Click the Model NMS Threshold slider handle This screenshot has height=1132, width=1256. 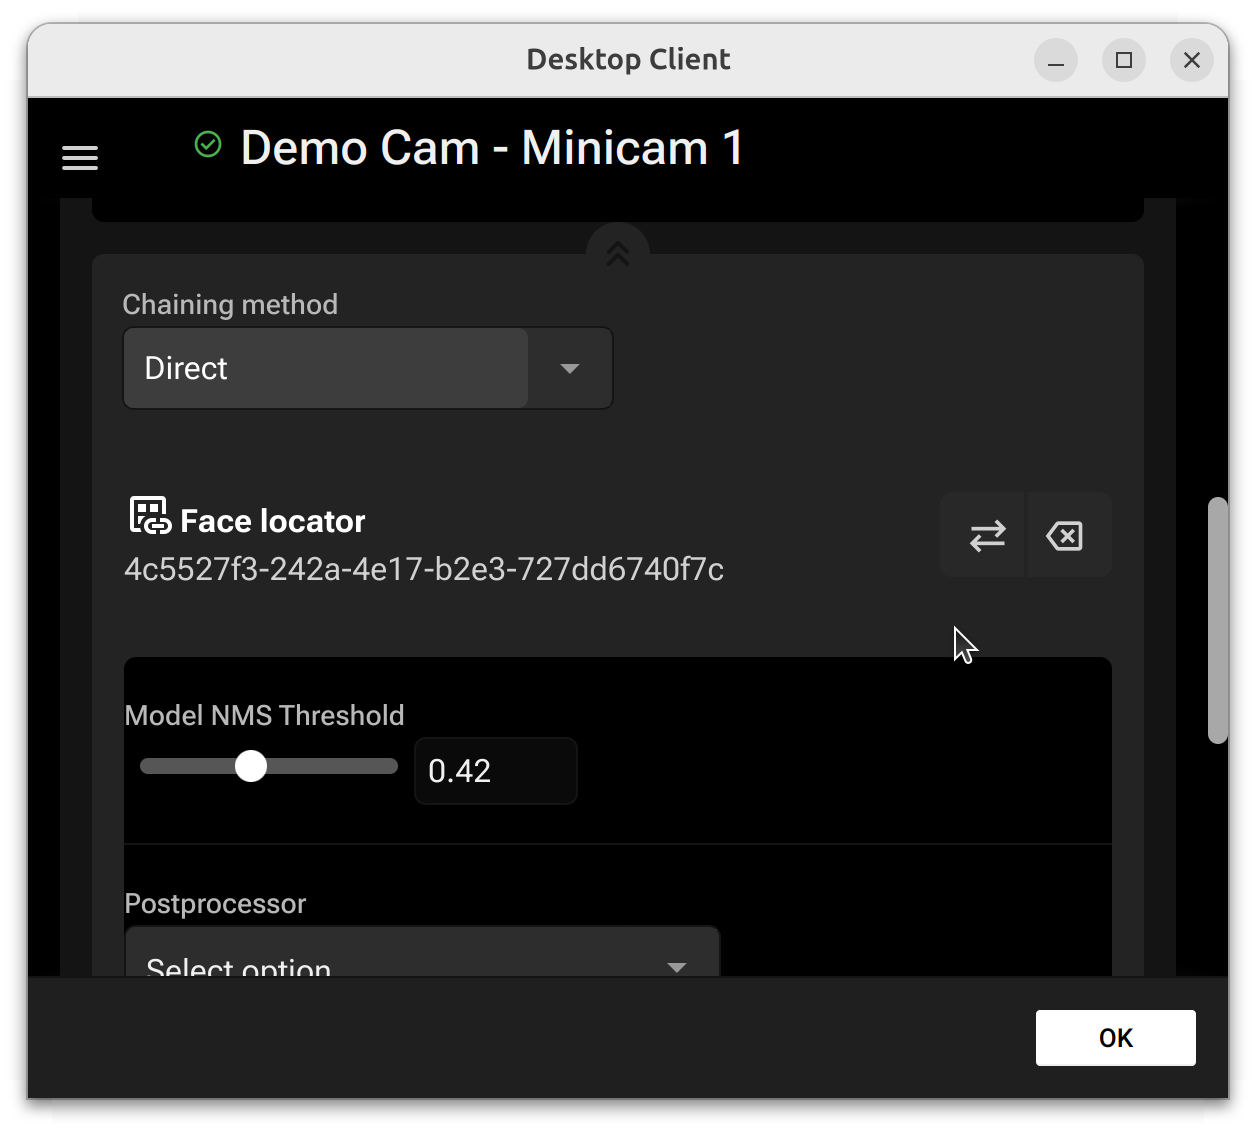251,767
